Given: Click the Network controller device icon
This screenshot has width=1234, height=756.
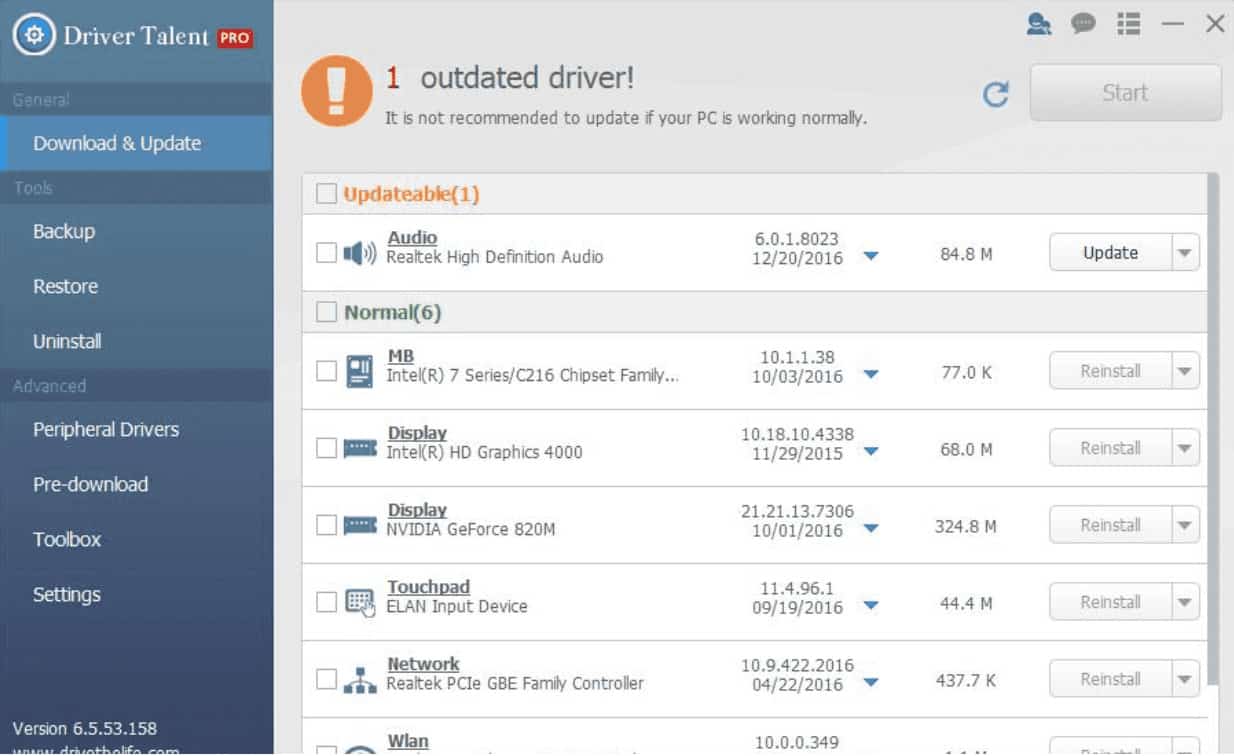Looking at the screenshot, I should (x=359, y=679).
